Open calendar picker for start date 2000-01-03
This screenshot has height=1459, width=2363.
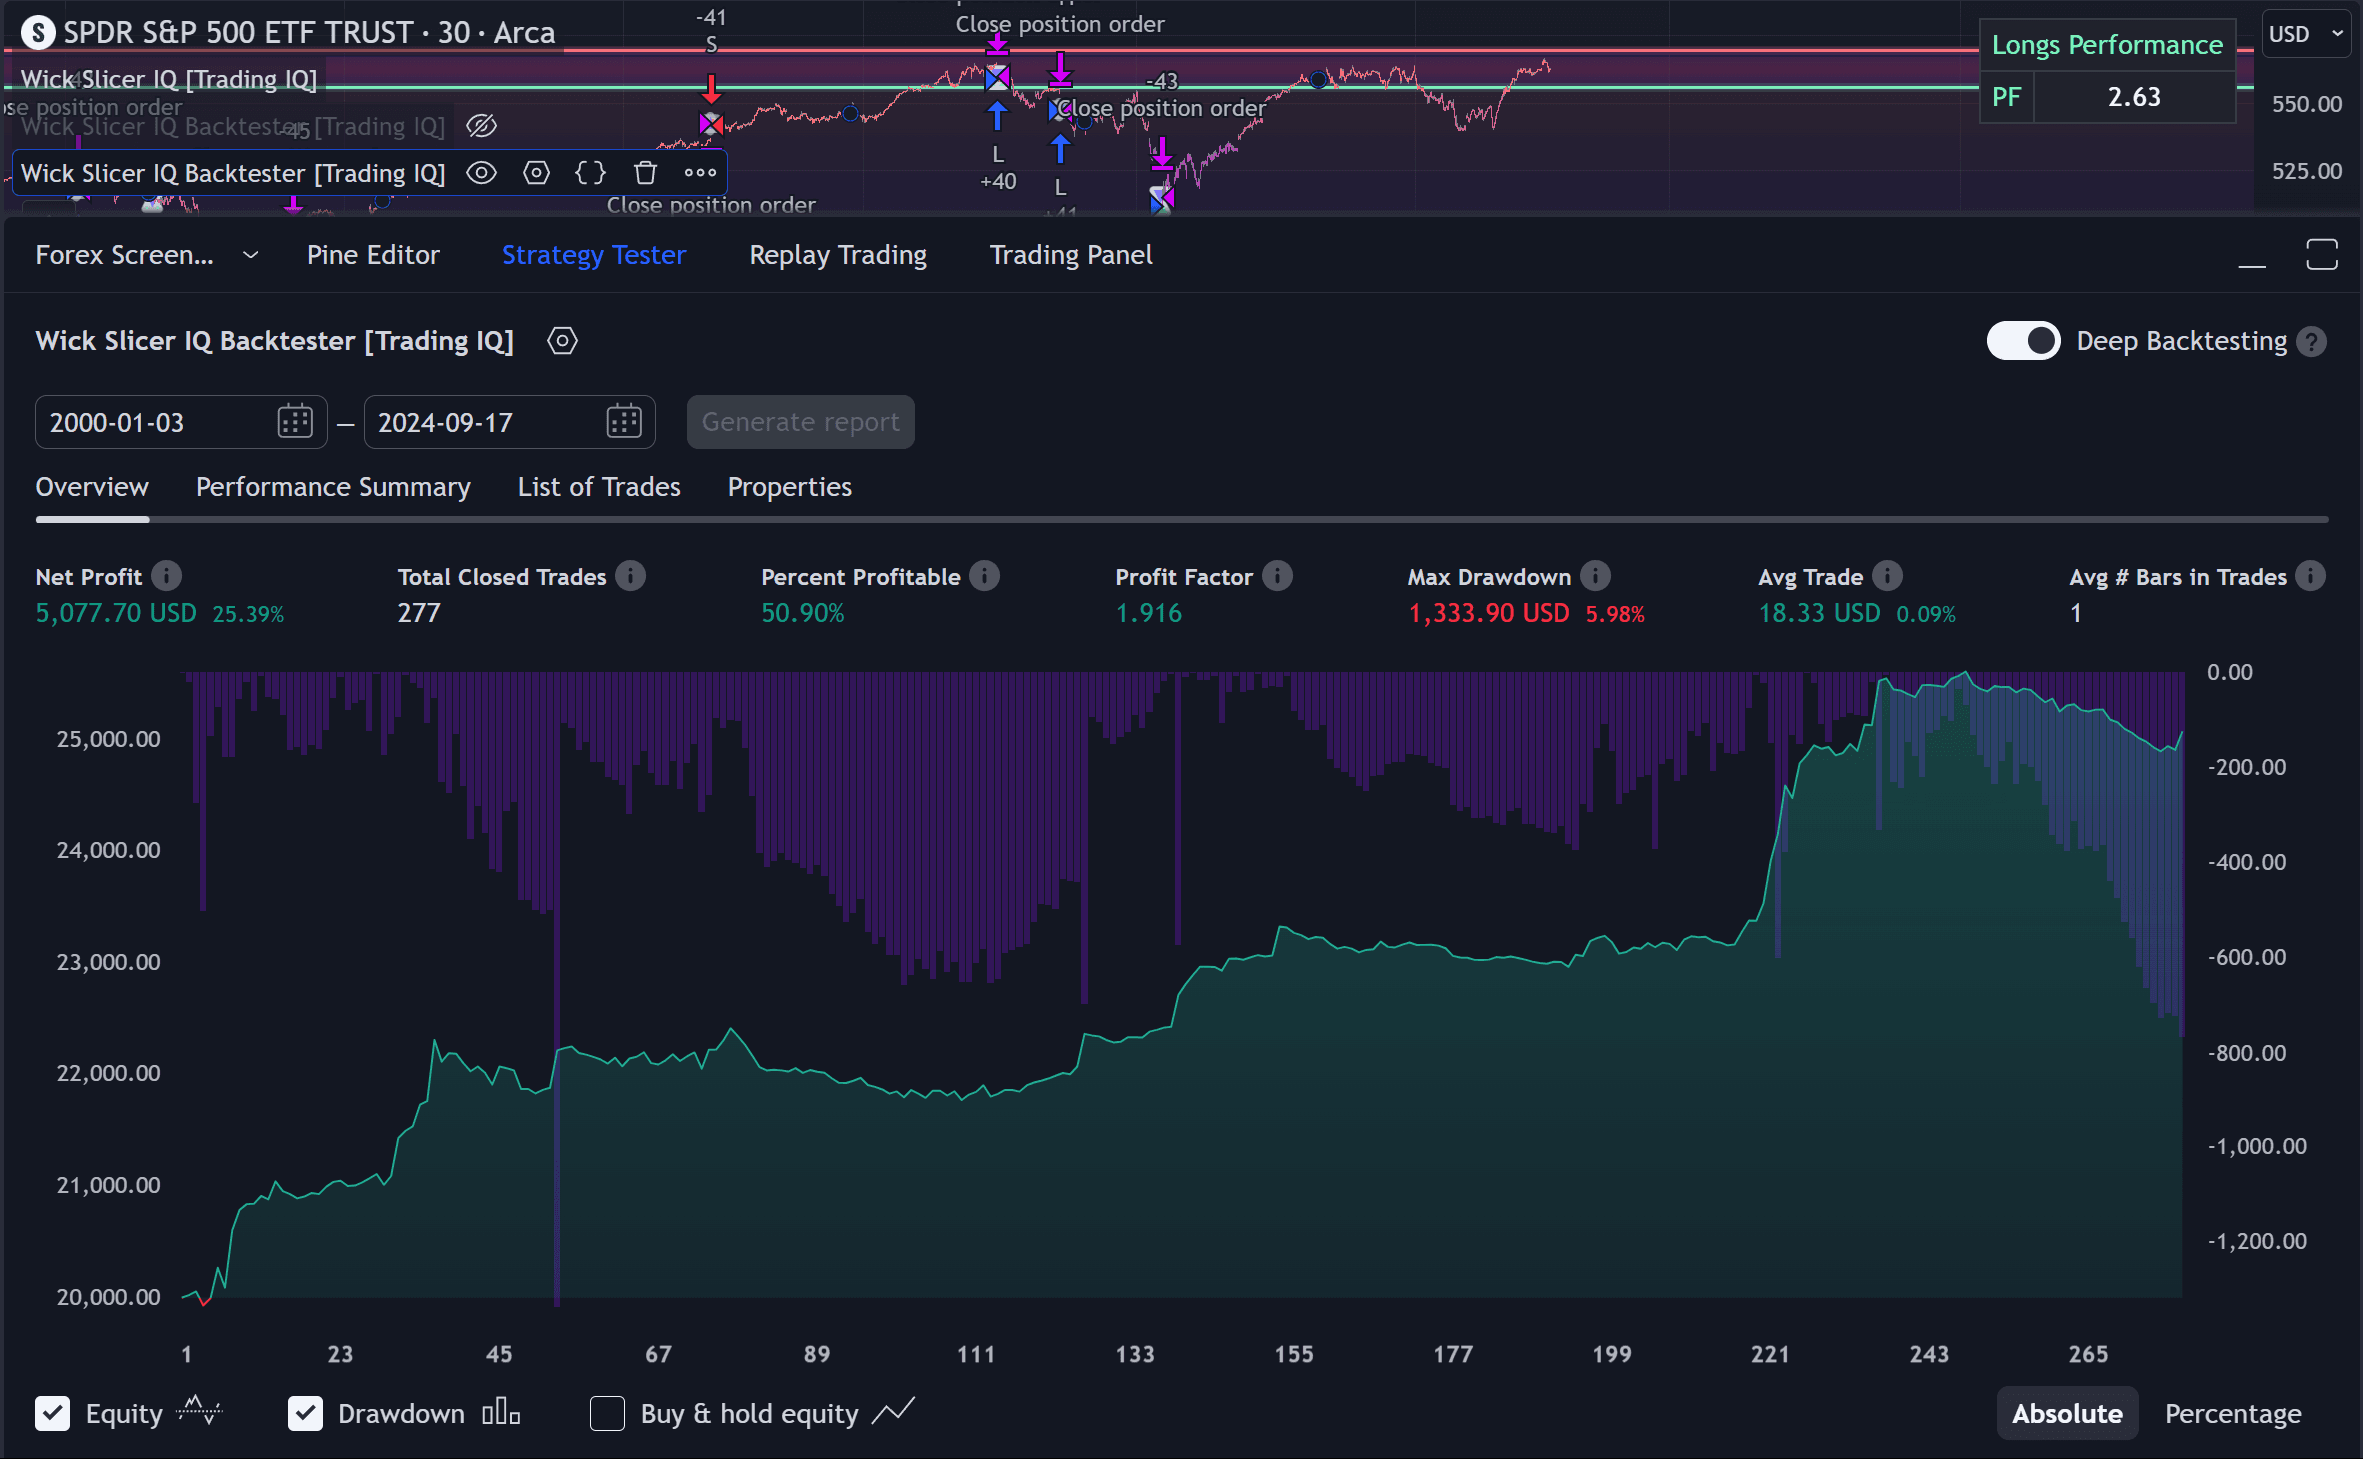point(295,422)
